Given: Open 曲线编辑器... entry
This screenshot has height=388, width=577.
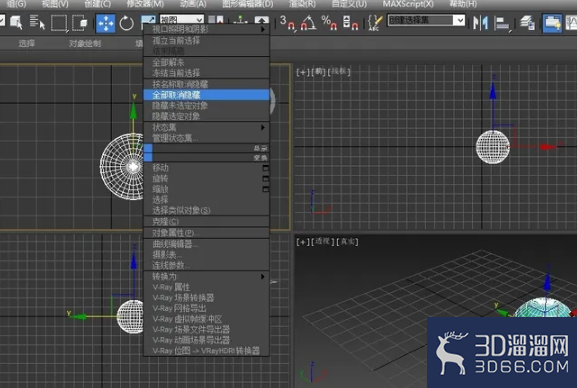Looking at the screenshot, I should (x=206, y=244).
